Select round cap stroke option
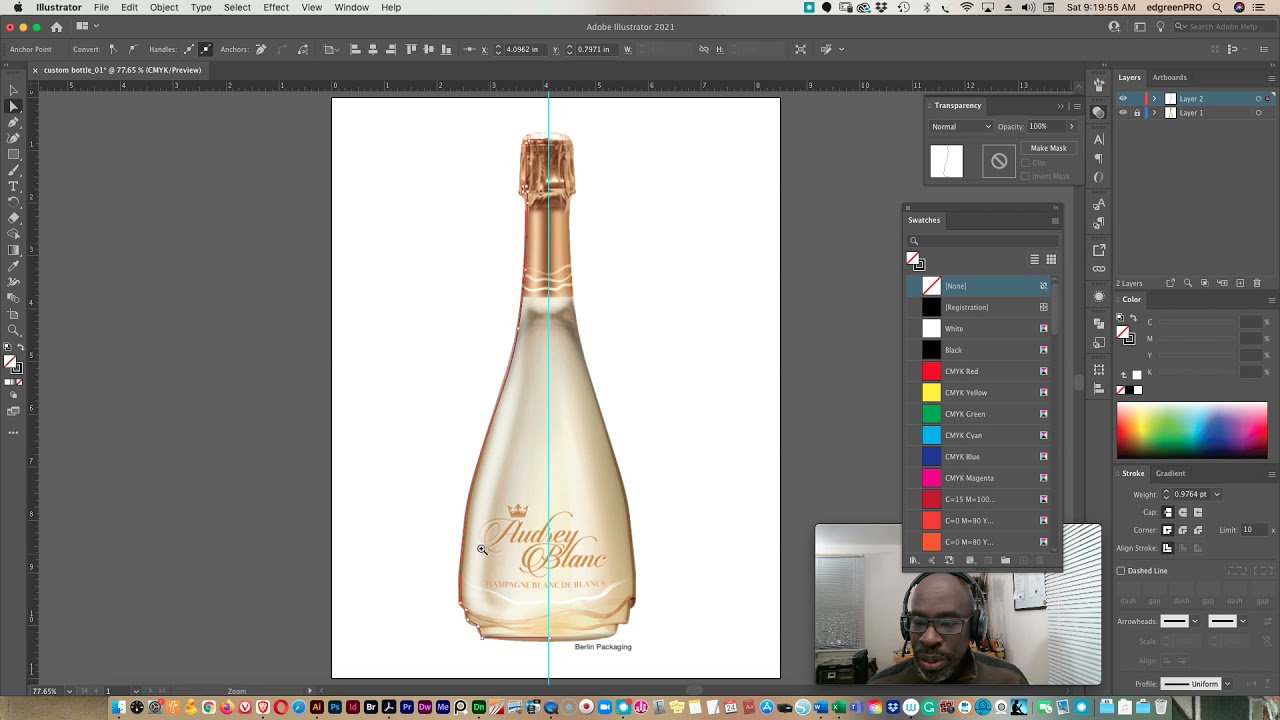The width and height of the screenshot is (1280, 720). click(1183, 512)
